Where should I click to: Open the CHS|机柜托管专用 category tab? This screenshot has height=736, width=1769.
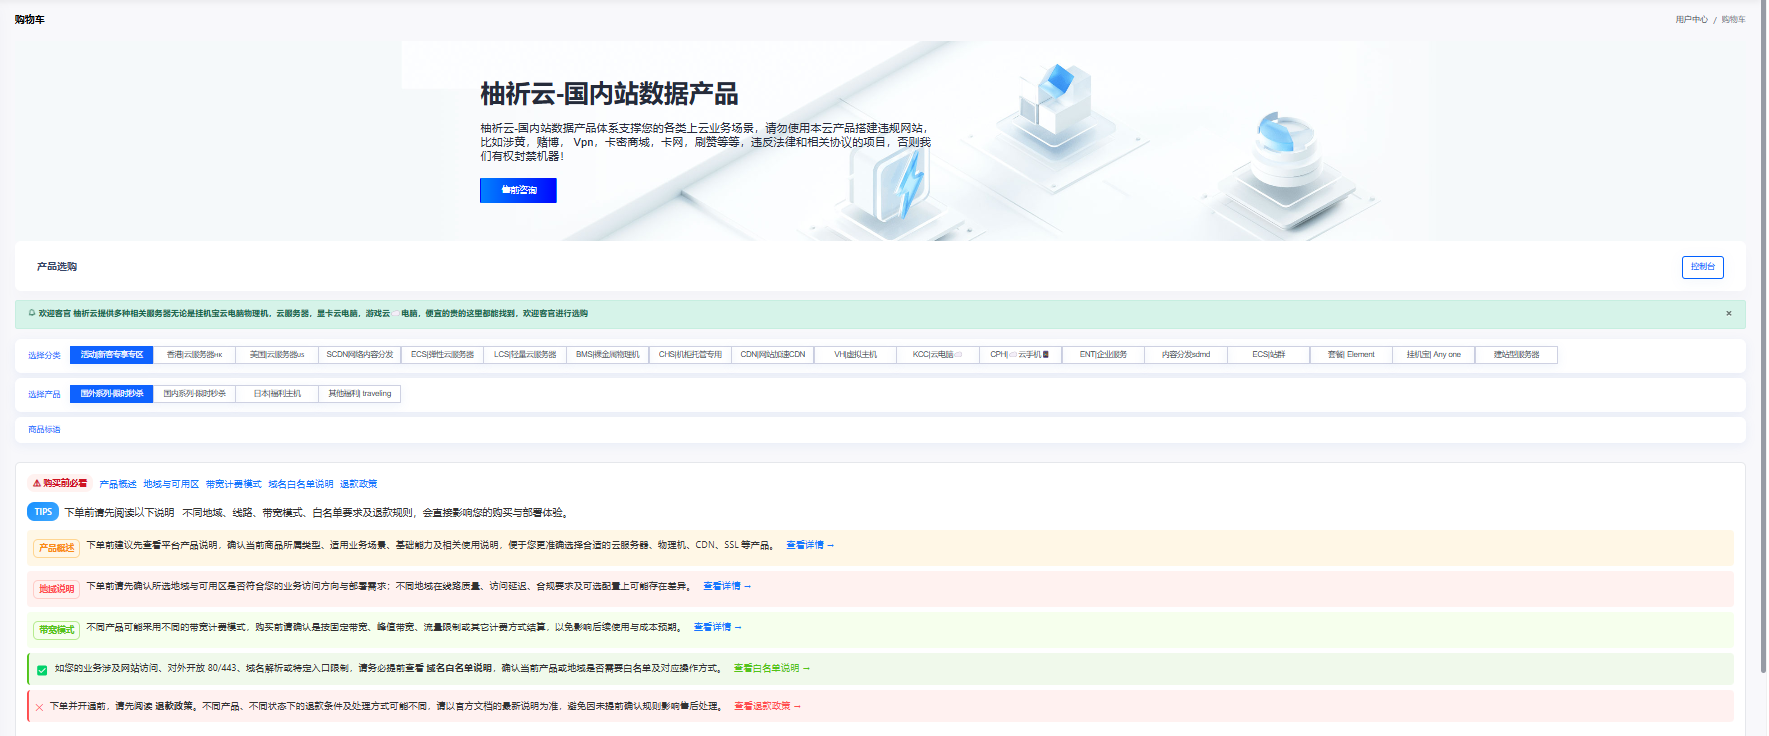pos(691,355)
